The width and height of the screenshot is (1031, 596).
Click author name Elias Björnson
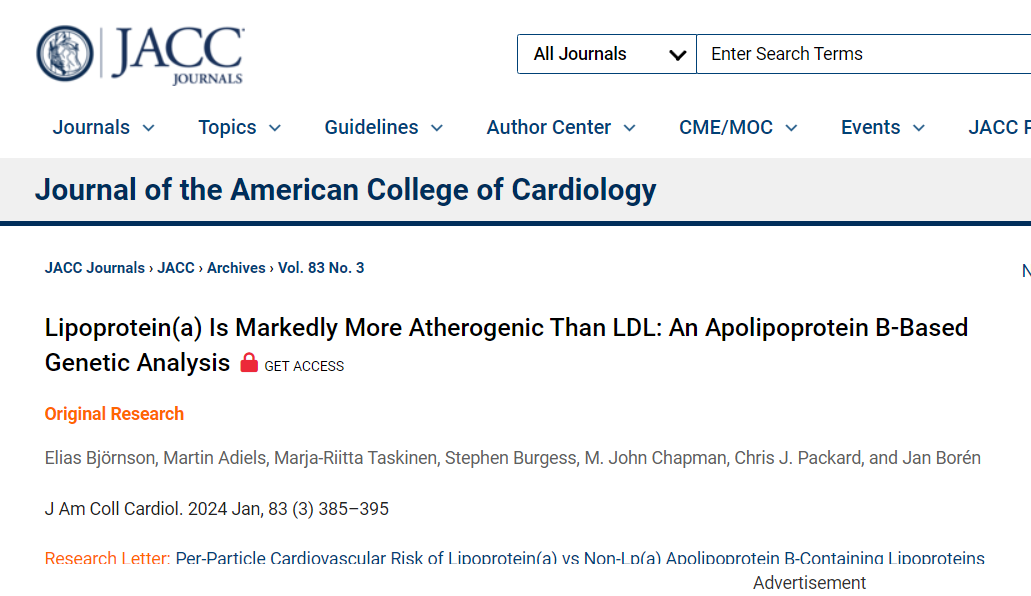[x=100, y=458]
